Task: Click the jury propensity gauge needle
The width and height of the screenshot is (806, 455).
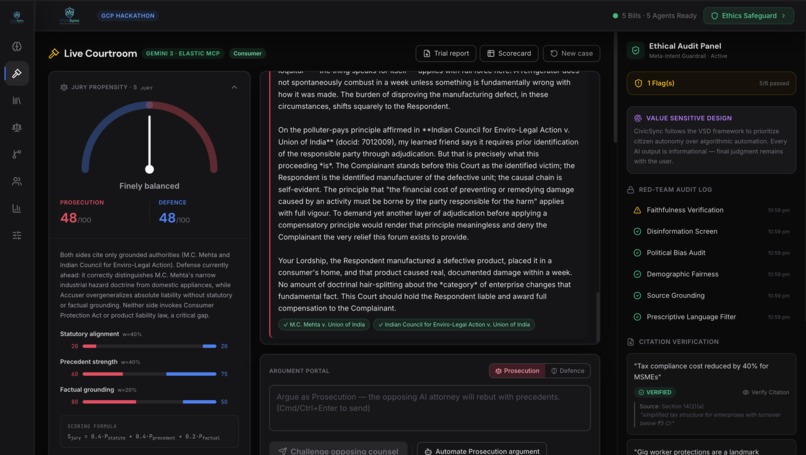Action: click(150, 144)
